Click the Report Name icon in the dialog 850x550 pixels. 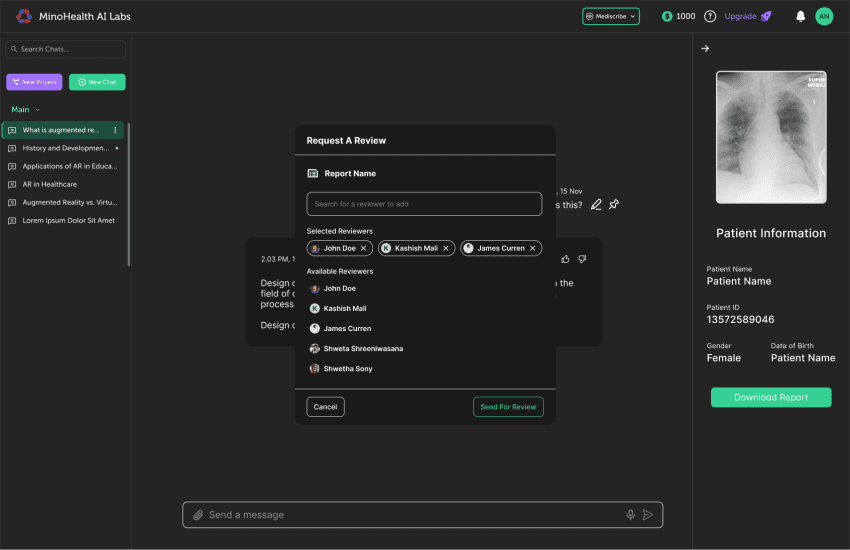(x=313, y=173)
